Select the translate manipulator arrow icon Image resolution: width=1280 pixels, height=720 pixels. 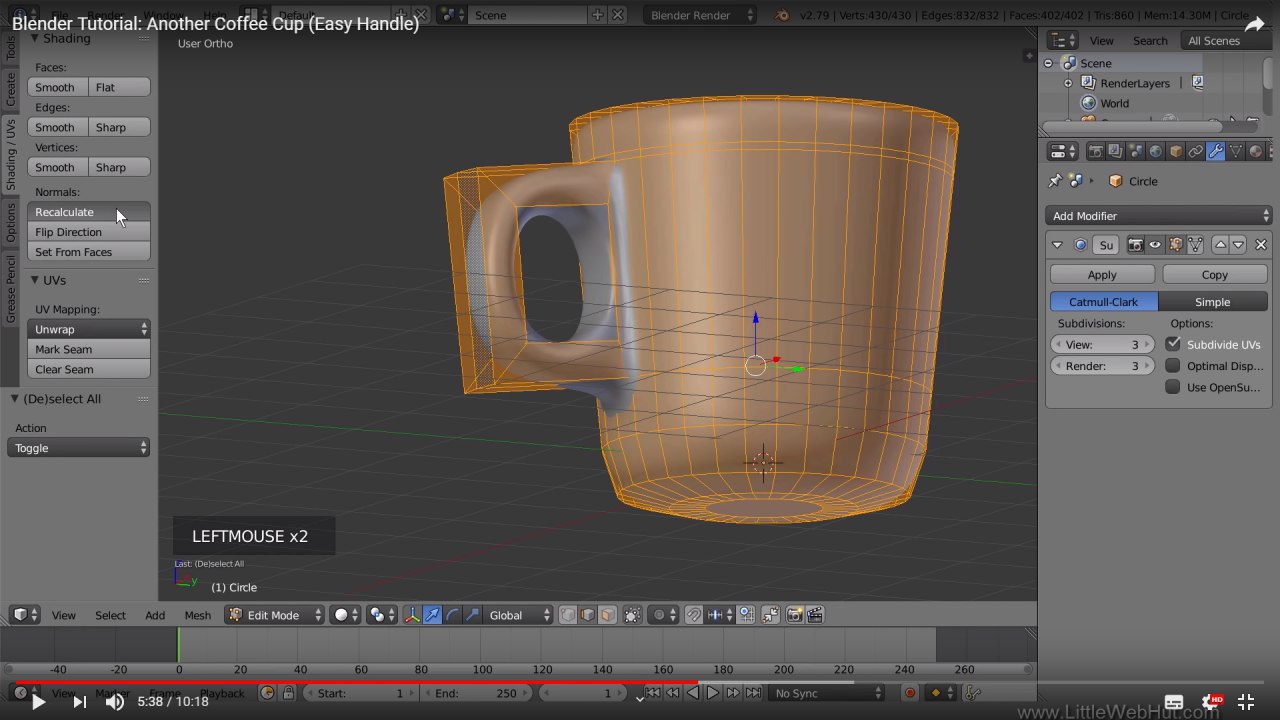click(432, 615)
